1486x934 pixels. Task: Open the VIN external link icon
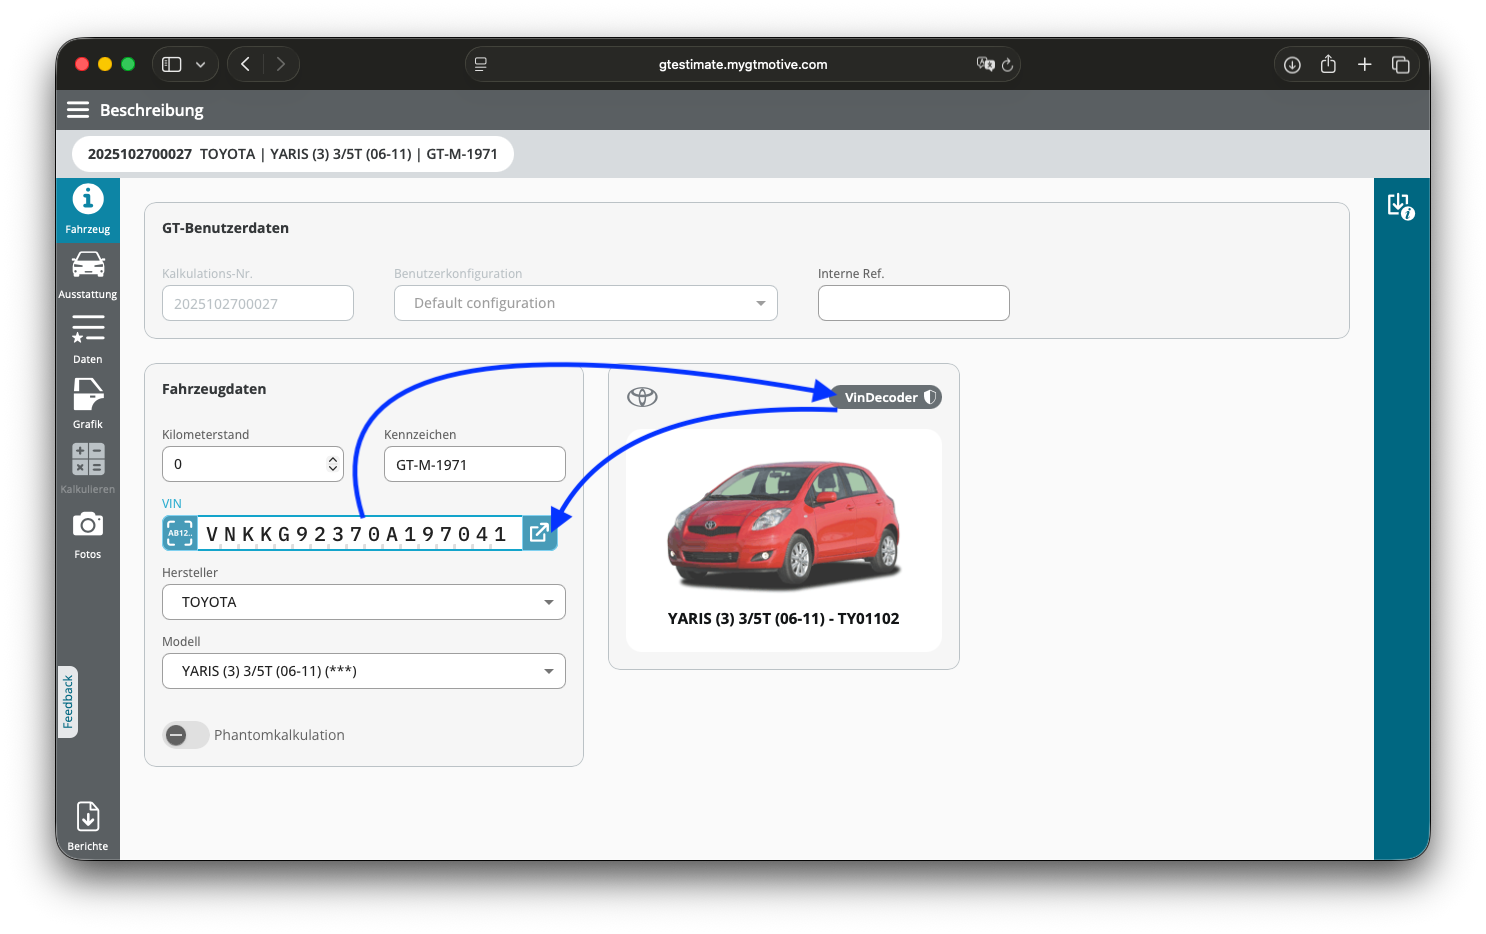tap(539, 533)
